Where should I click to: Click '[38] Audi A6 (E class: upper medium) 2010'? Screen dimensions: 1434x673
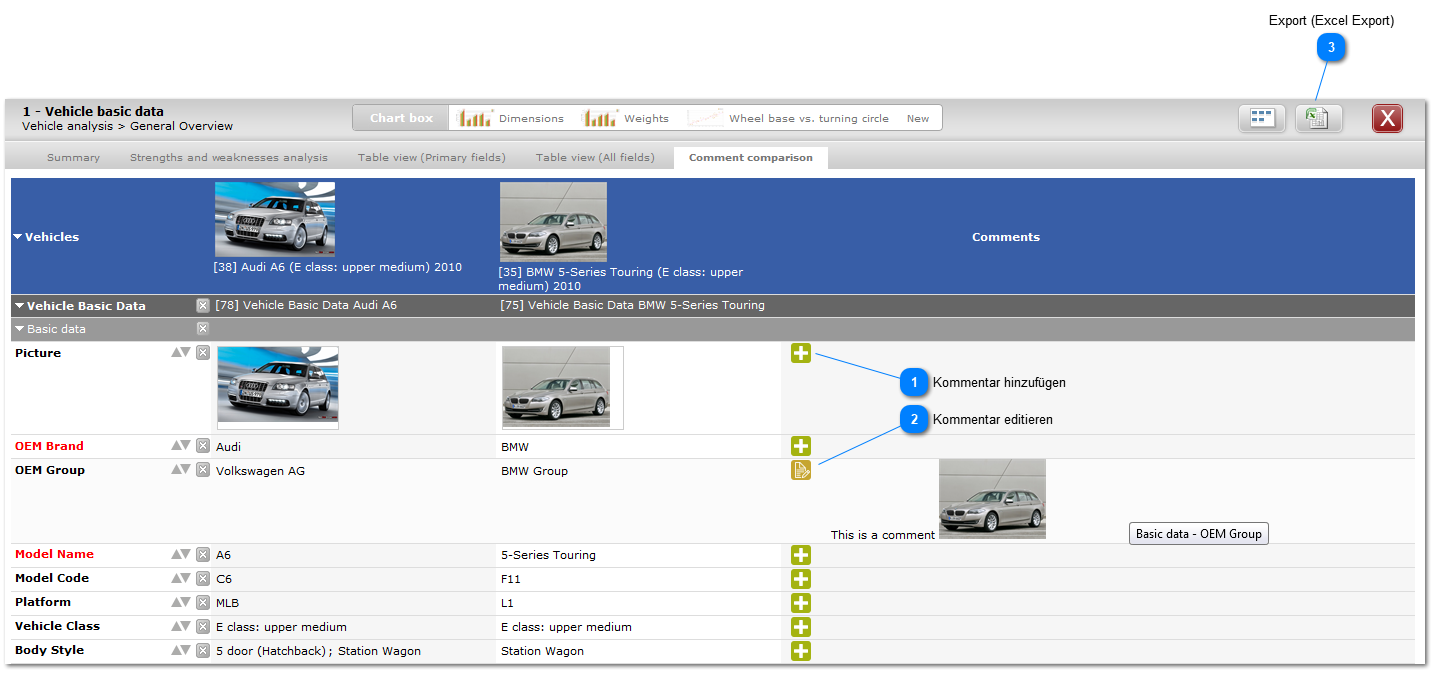click(338, 268)
